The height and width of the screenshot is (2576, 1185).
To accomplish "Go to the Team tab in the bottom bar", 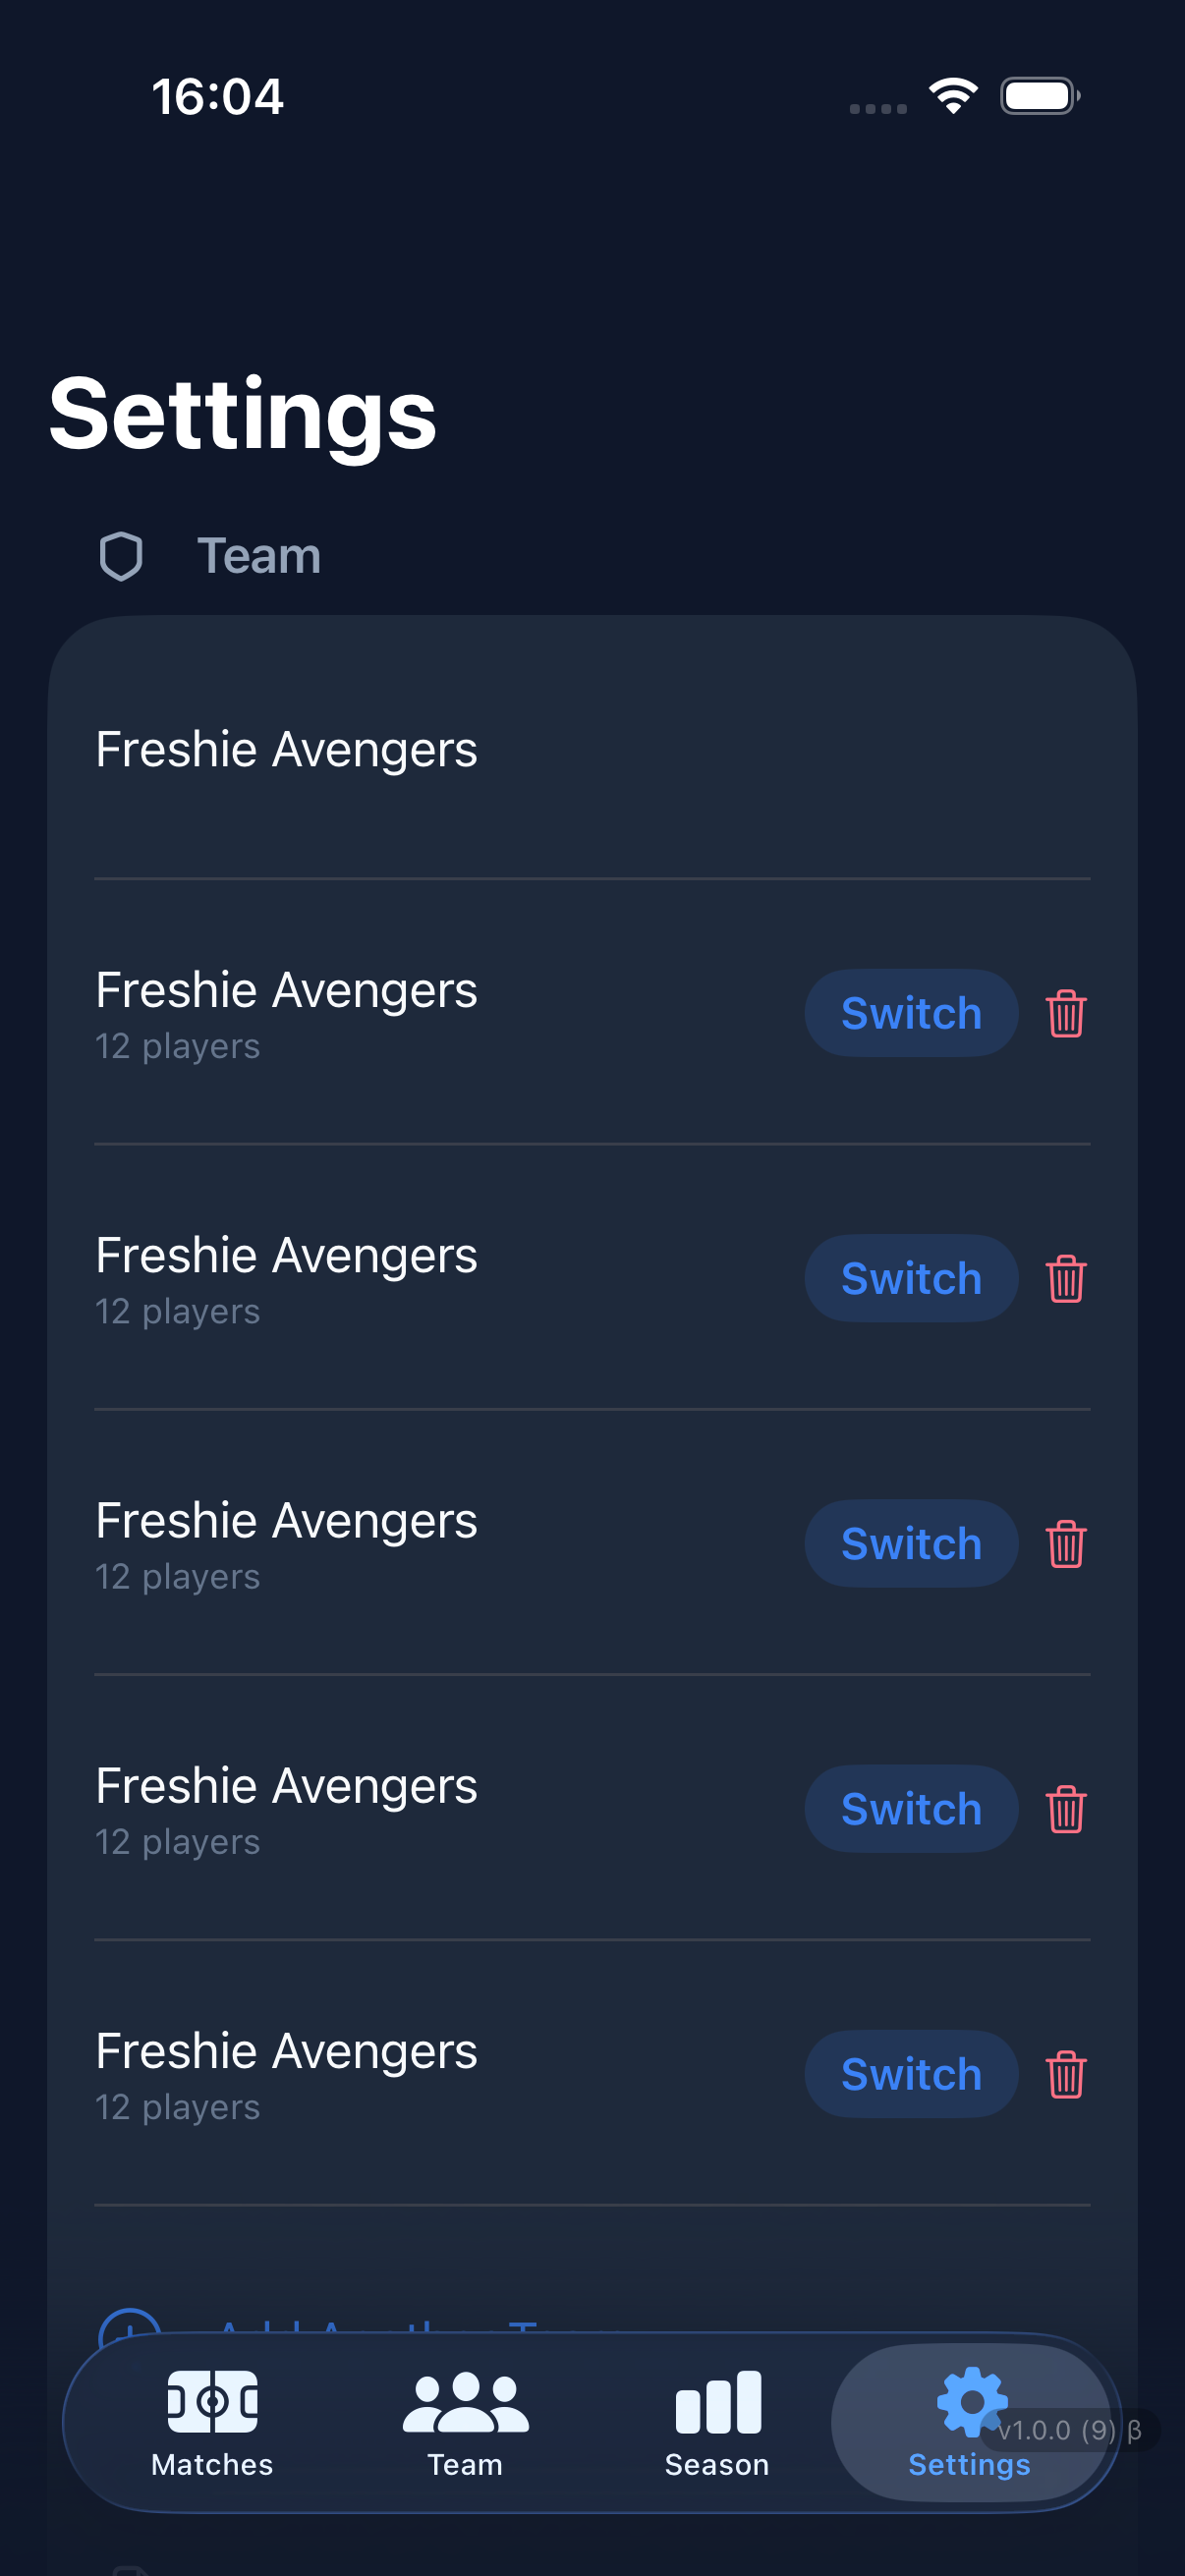I will 465,2422.
